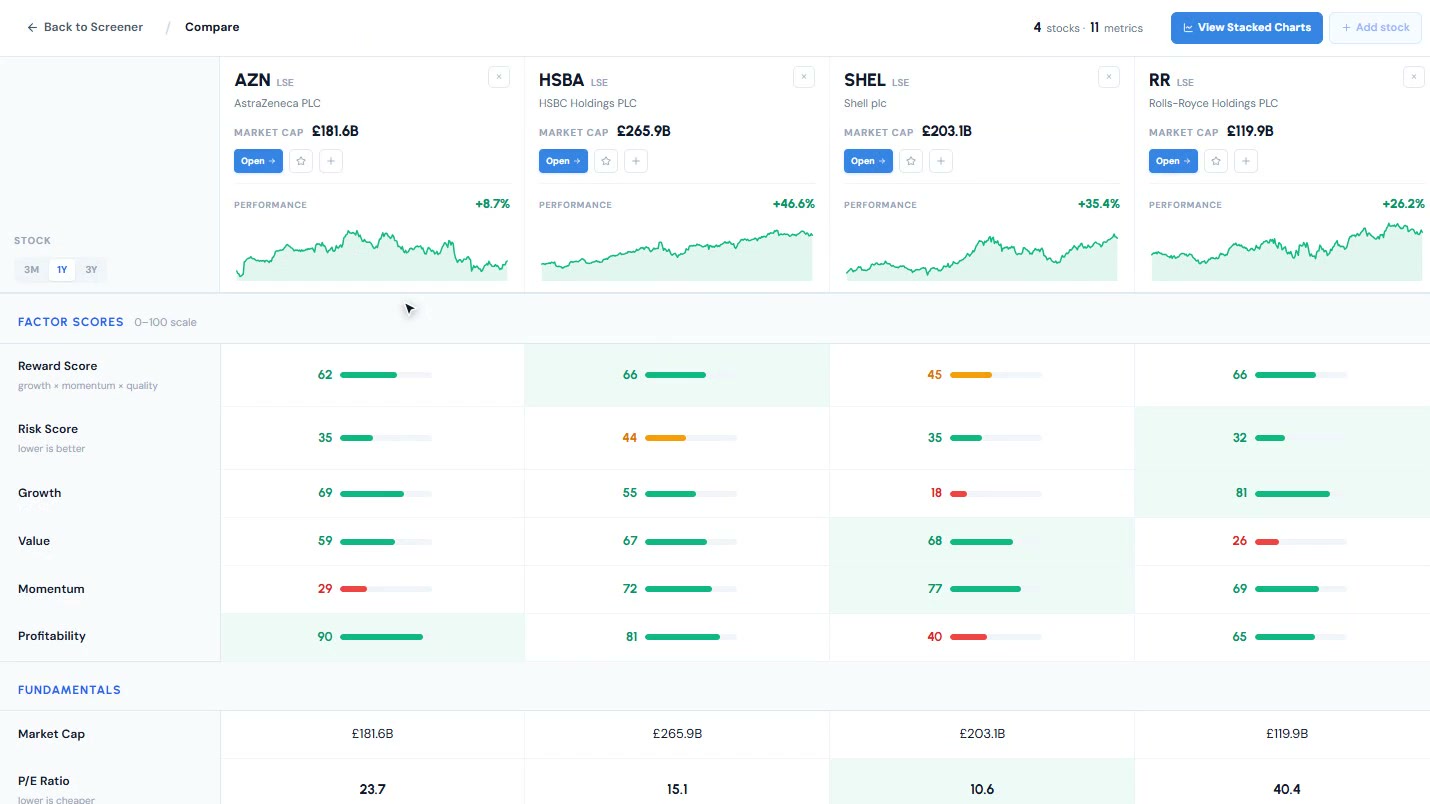
Task: Open the RR stock page
Action: click(1173, 161)
